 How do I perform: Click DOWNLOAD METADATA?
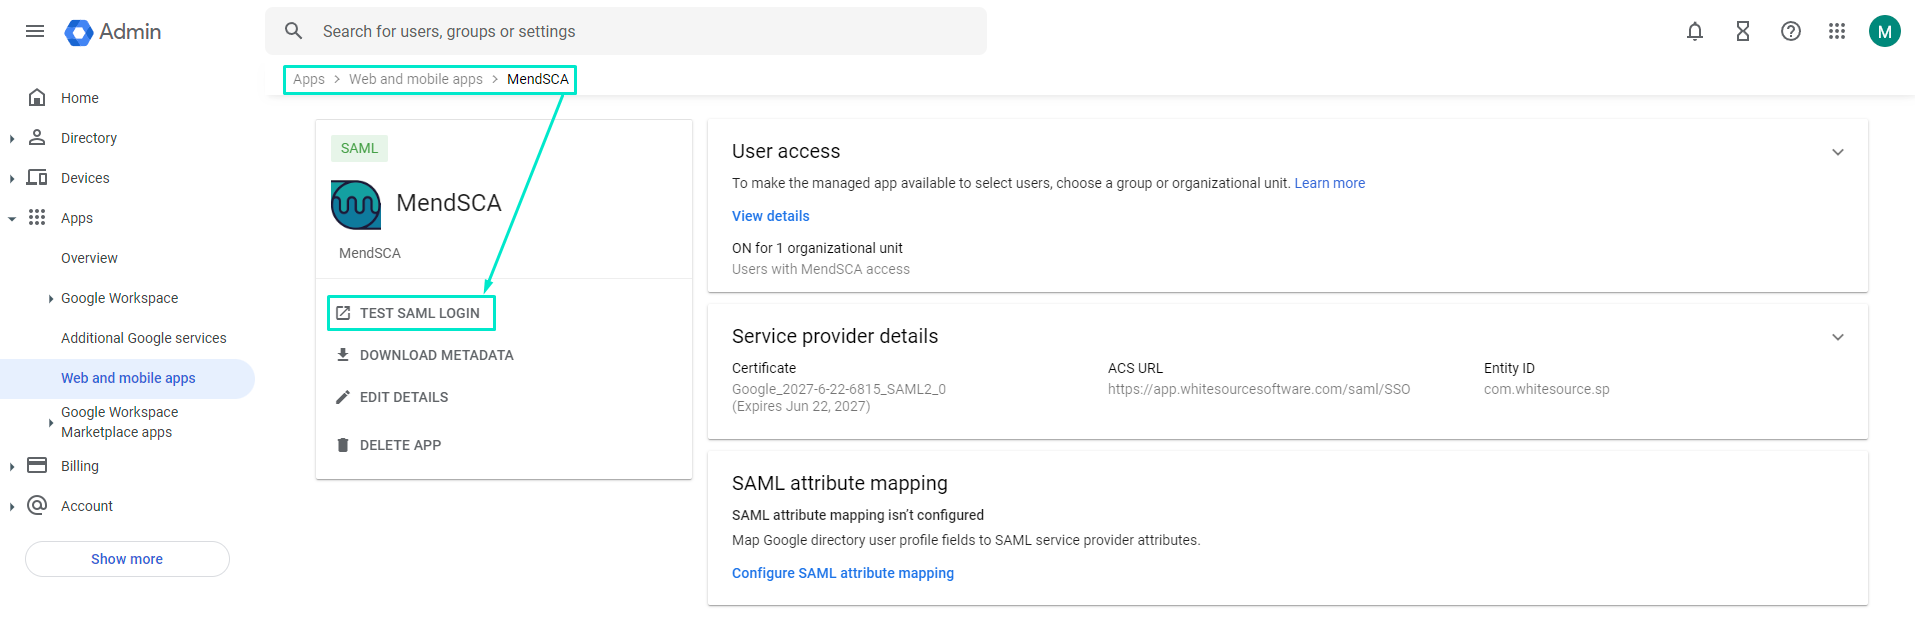425,355
